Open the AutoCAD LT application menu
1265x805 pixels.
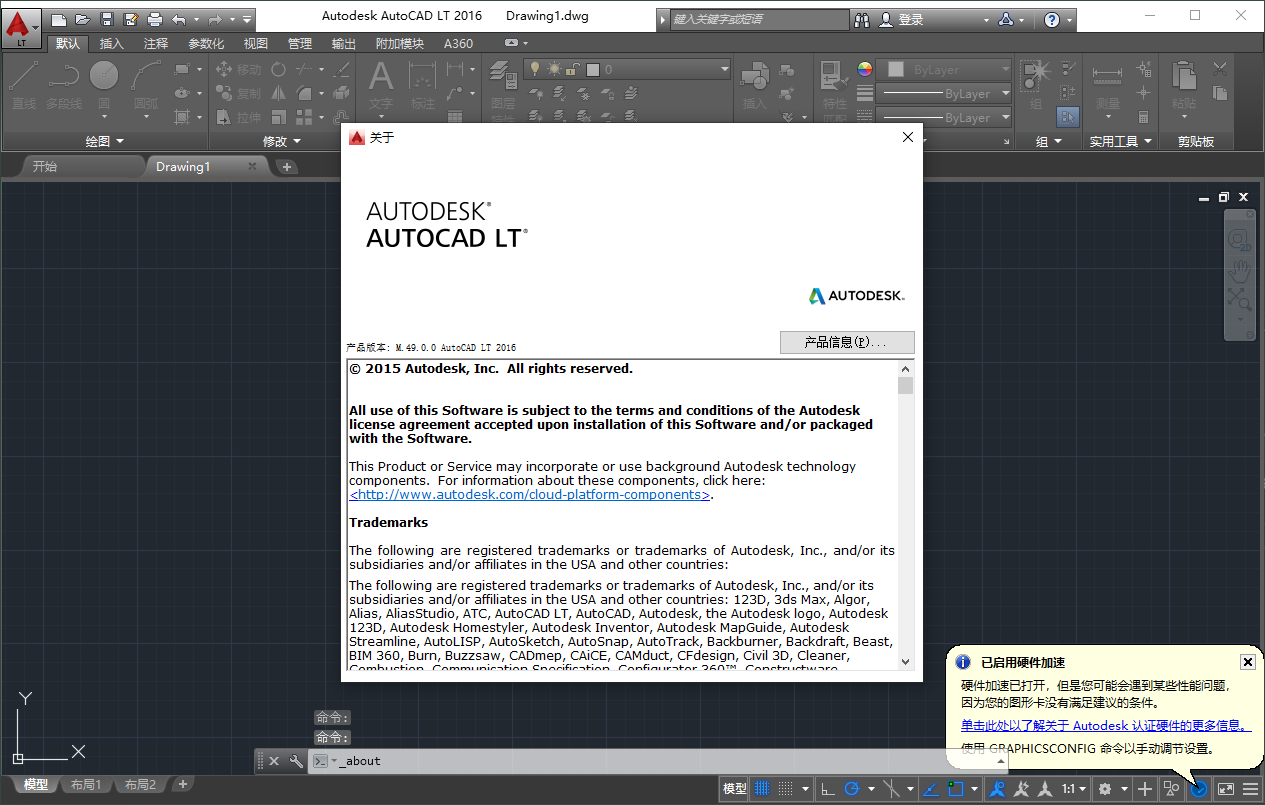[x=22, y=28]
